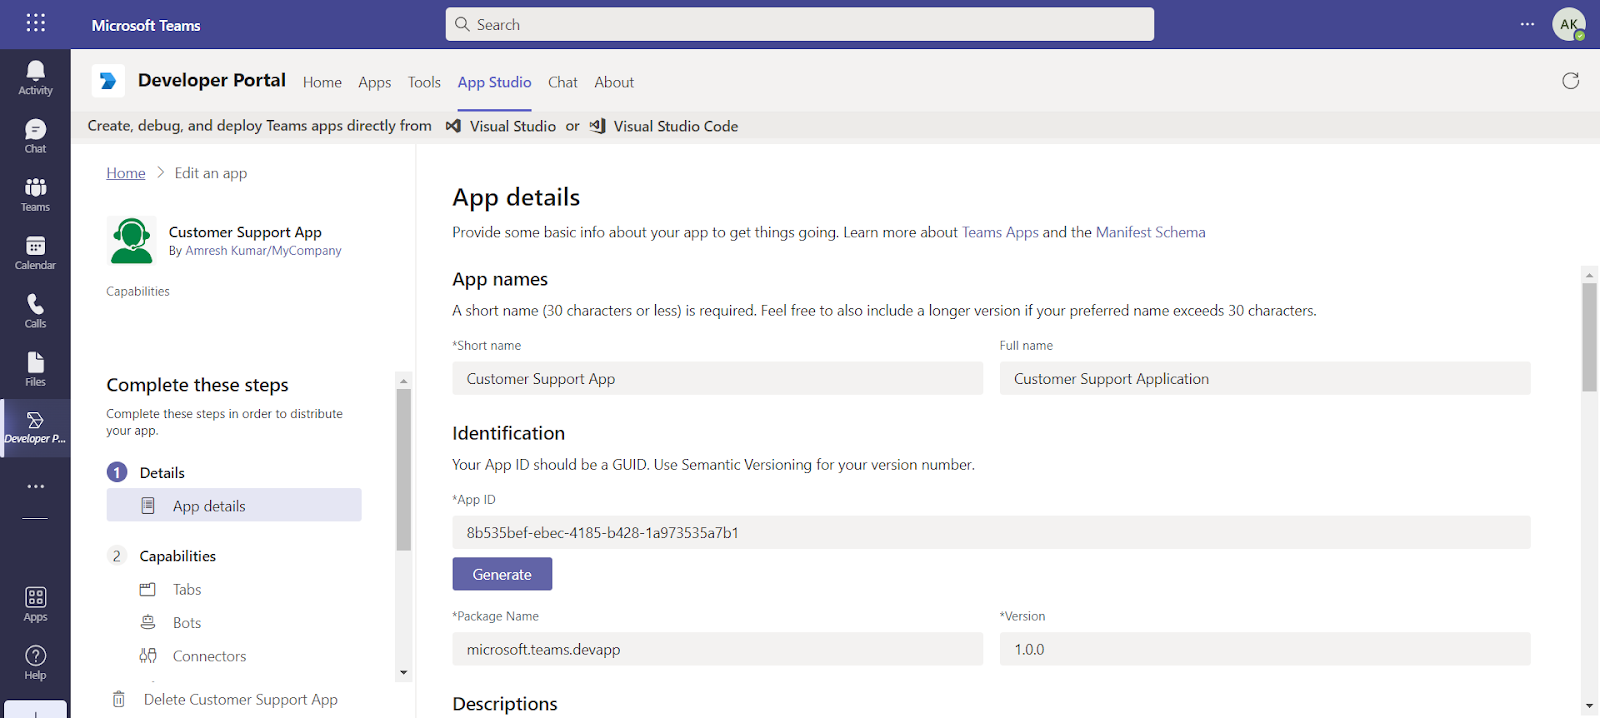Click the Package Name field
The height and width of the screenshot is (718, 1600).
click(x=718, y=649)
